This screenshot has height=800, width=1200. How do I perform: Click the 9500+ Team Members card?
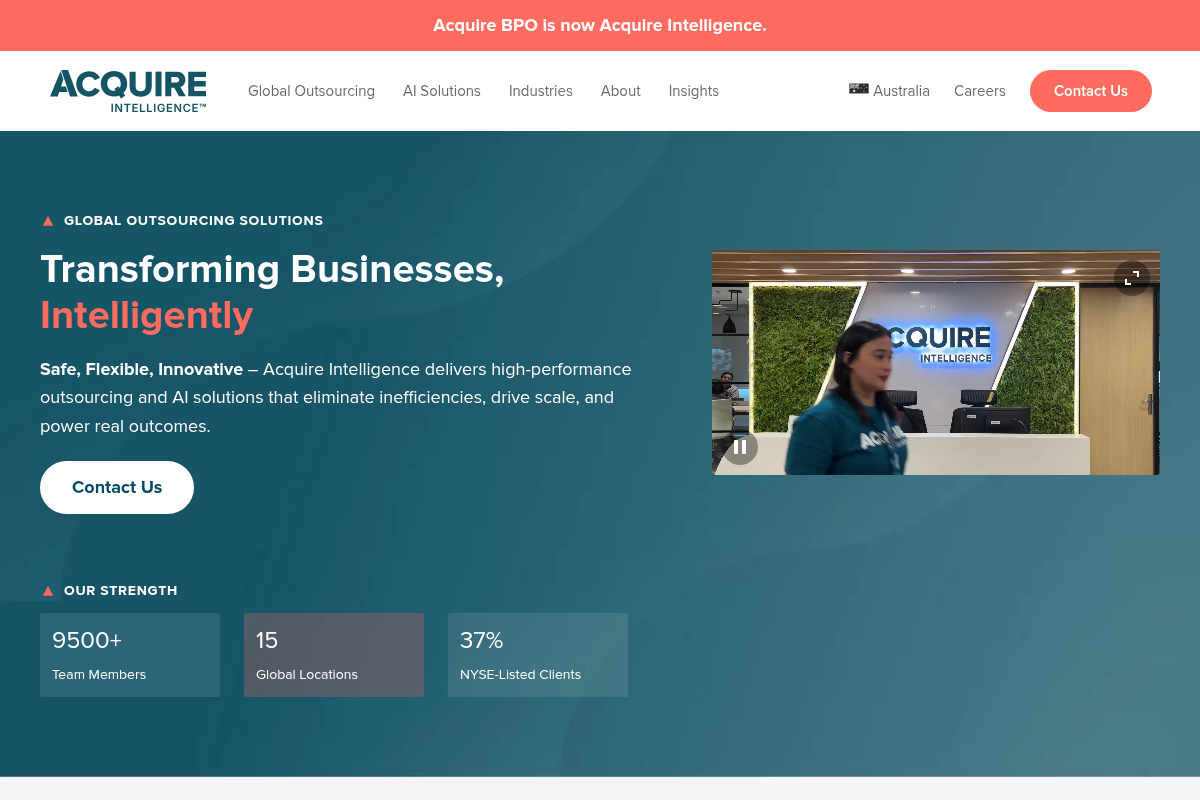click(130, 655)
